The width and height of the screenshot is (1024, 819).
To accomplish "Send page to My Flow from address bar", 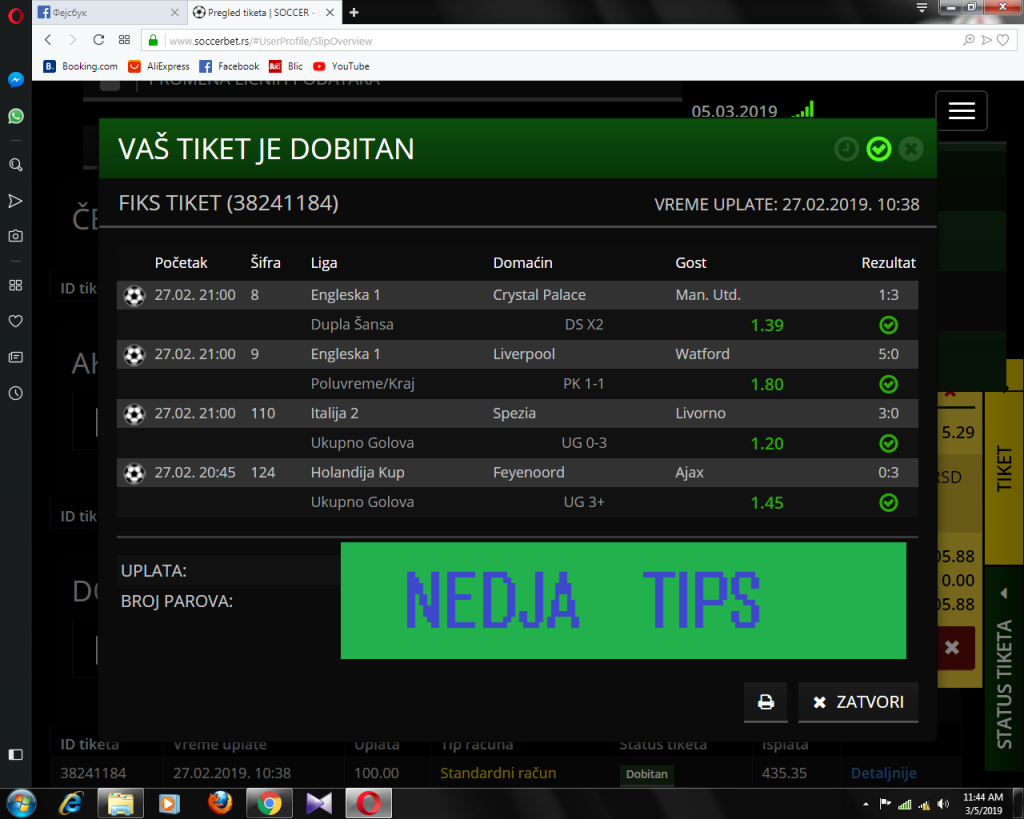I will pyautogui.click(x=986, y=40).
